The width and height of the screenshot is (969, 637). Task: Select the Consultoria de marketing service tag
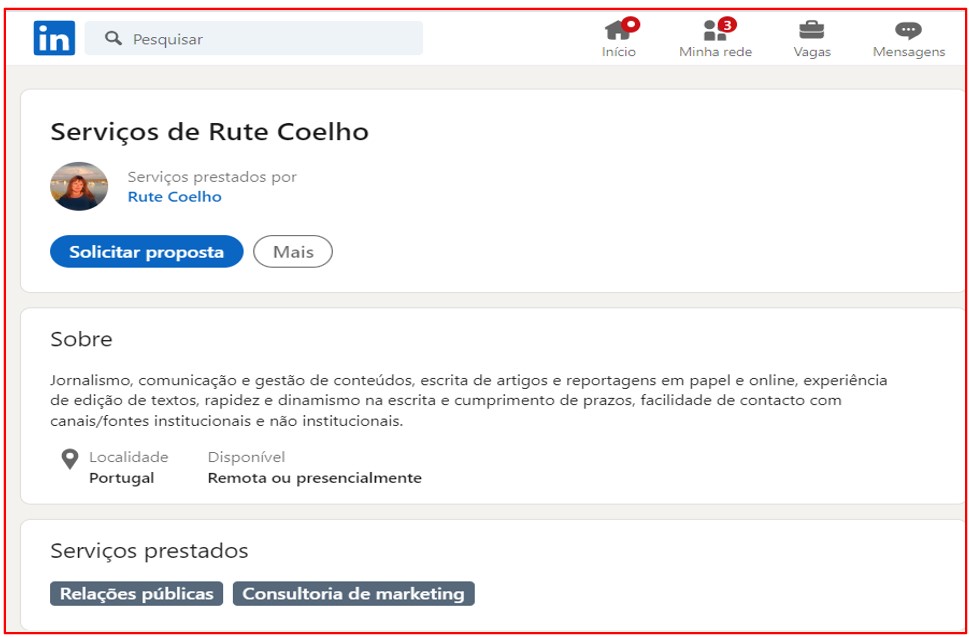[353, 594]
